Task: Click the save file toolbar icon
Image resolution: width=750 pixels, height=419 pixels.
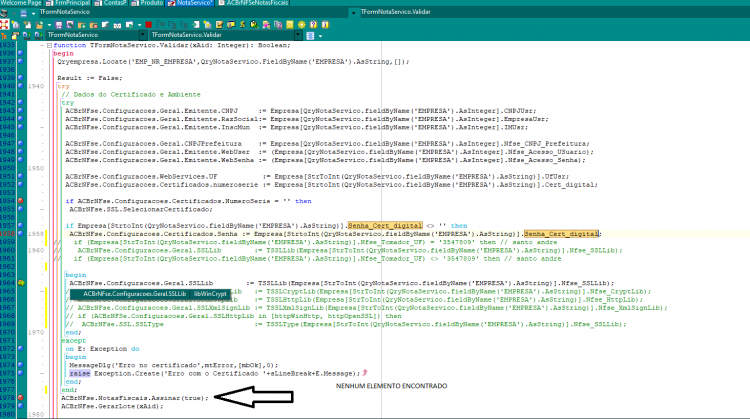Action: 59,25
